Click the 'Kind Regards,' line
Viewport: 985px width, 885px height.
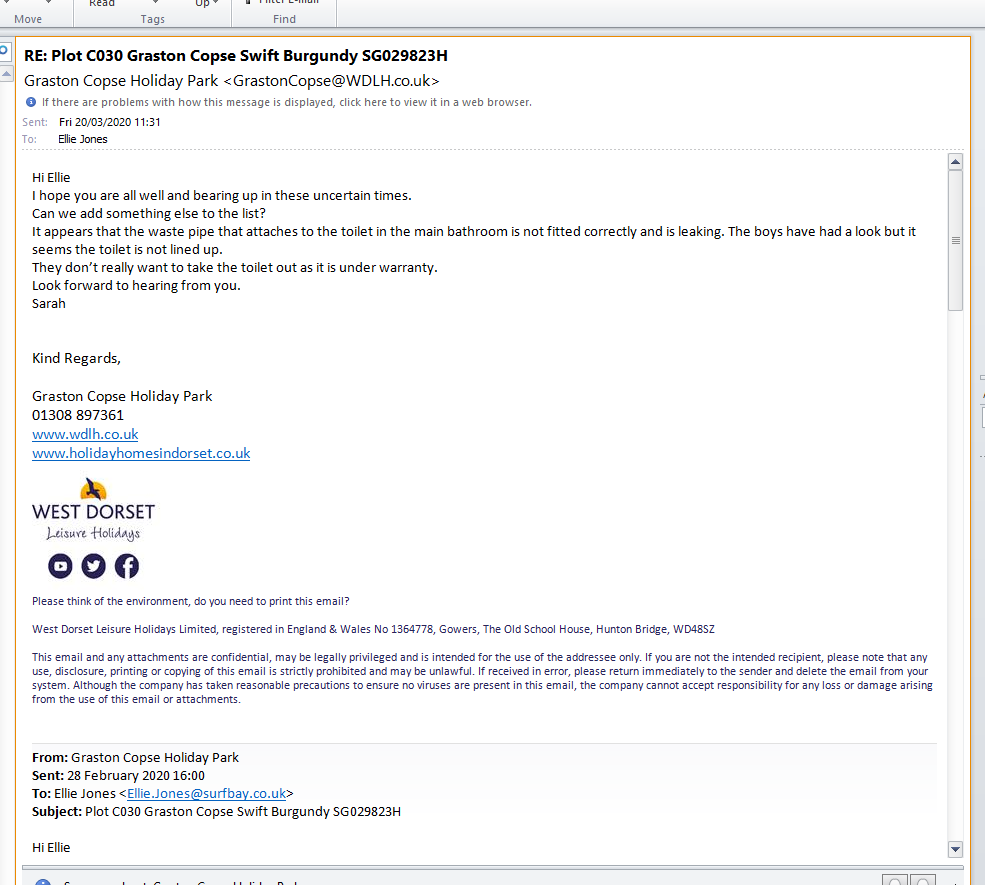tap(76, 358)
